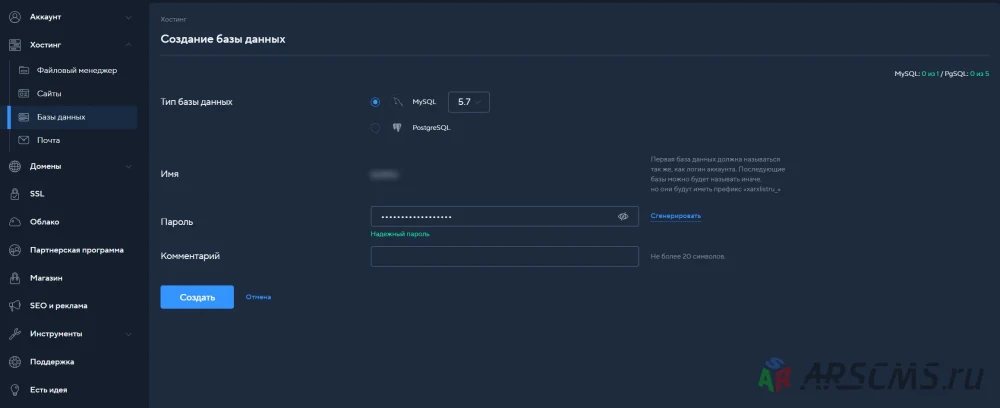Image resolution: width=1000 pixels, height=408 pixels.
Task: Click the Создание базы данных heading
Action: 223,39
